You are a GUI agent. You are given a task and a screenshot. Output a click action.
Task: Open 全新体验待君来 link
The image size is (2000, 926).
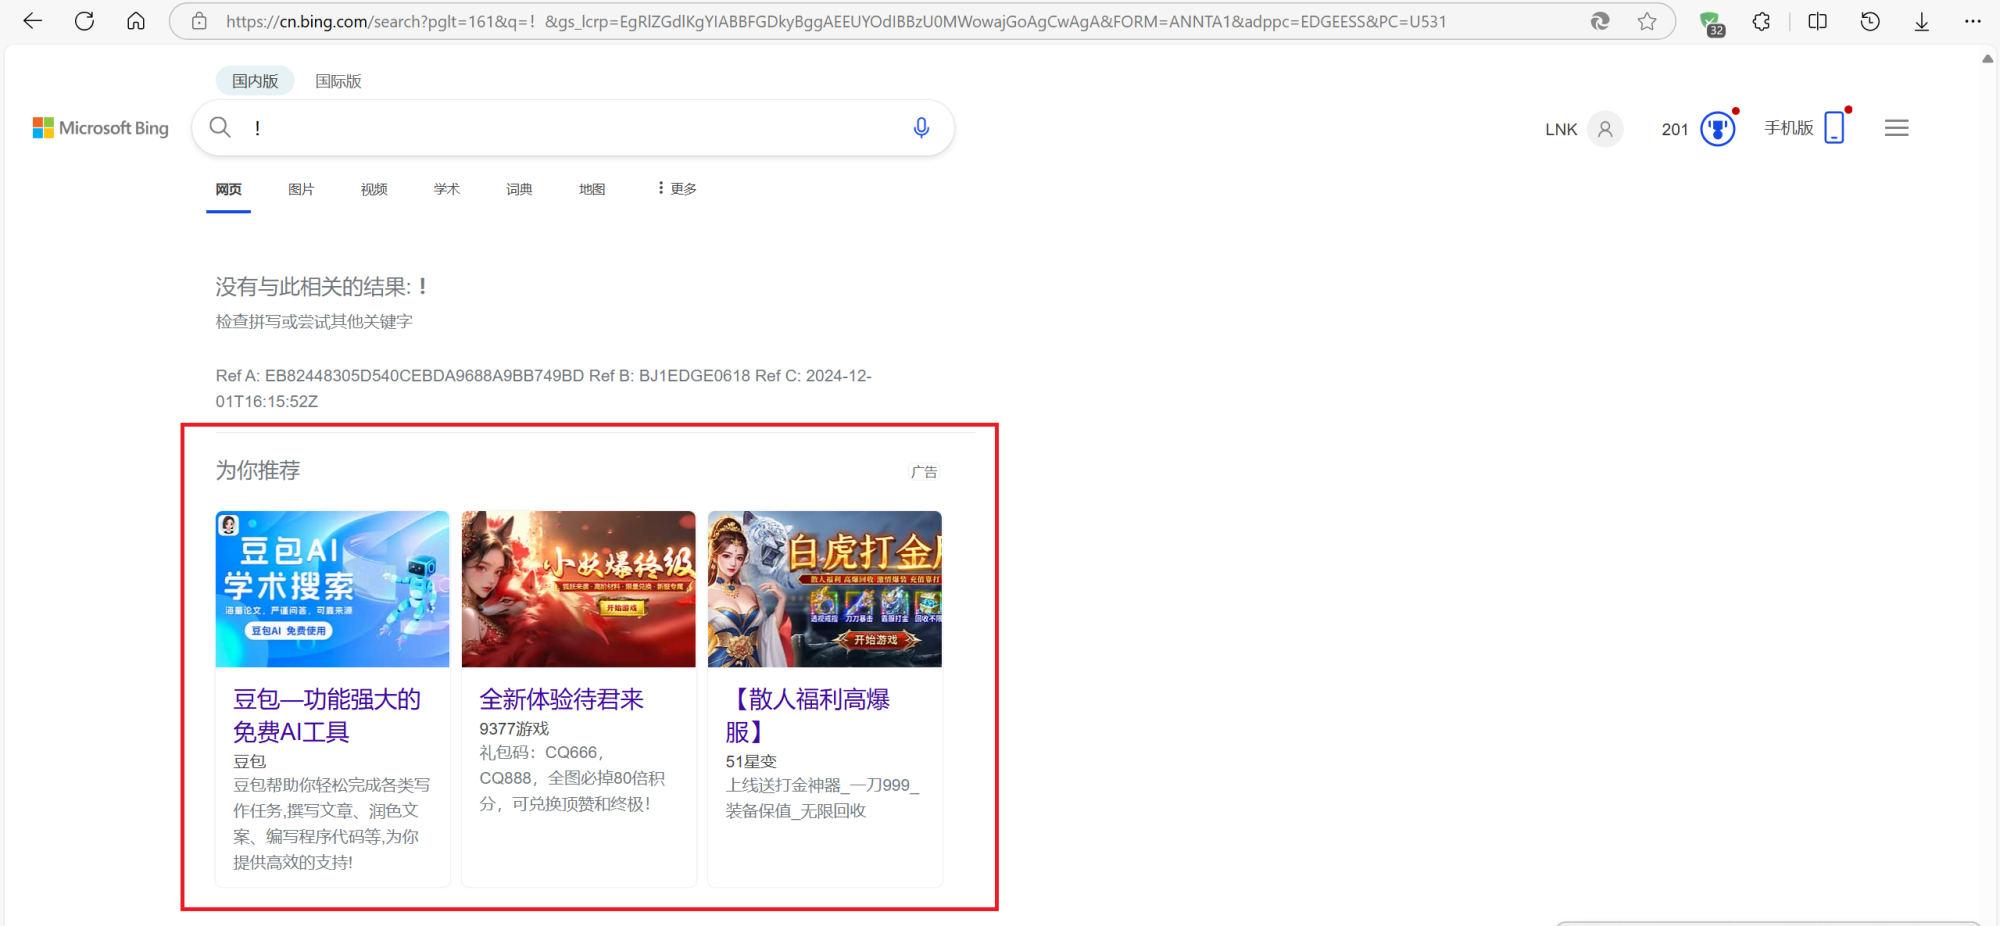coord(561,699)
